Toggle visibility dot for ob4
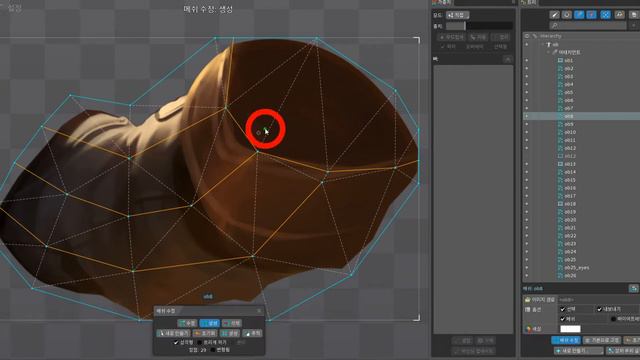 click(x=527, y=84)
